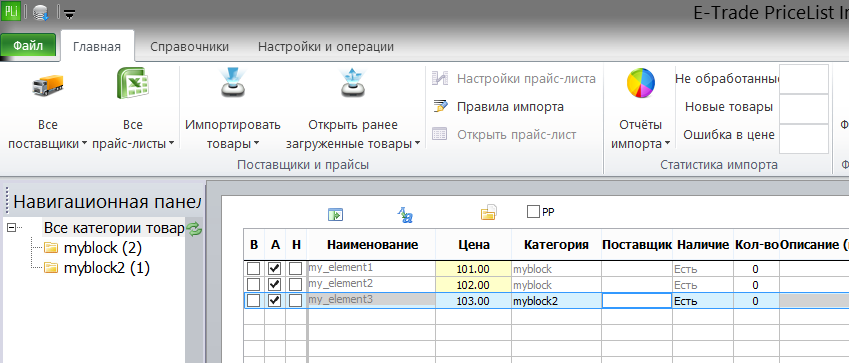
Task: Toggle Н checkbox for my_element2
Action: coord(295,284)
